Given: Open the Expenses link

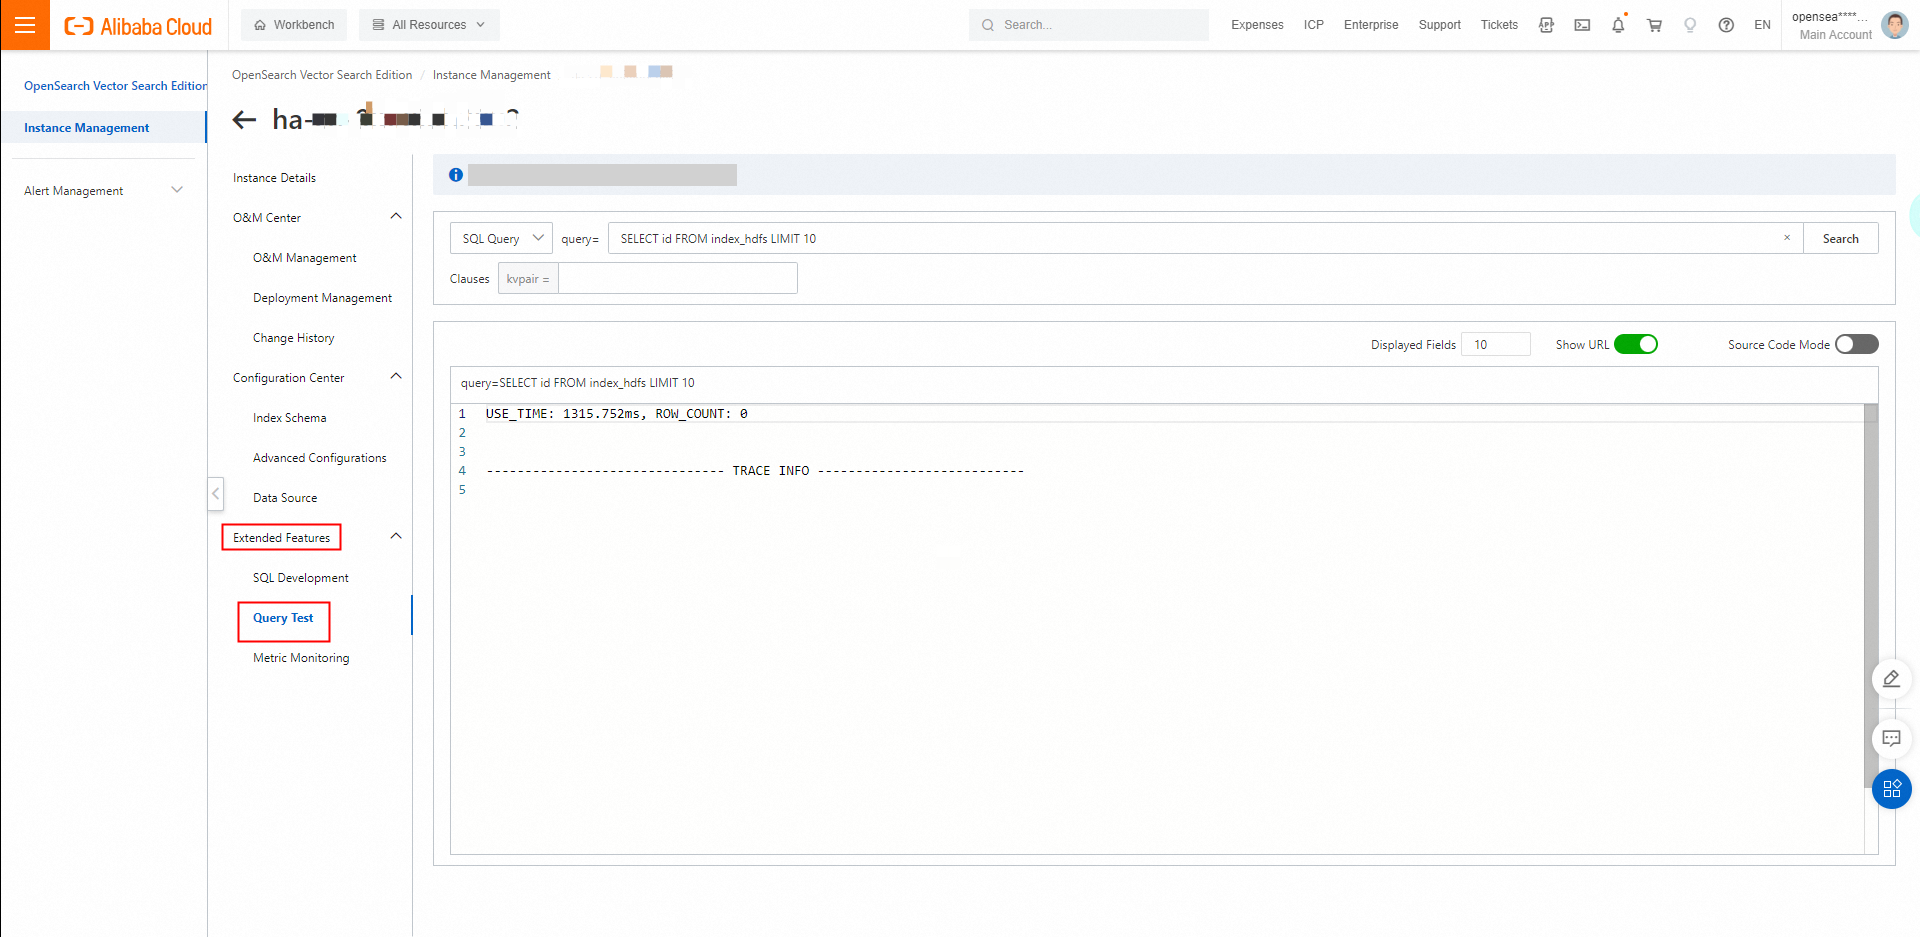Looking at the screenshot, I should tap(1257, 25).
